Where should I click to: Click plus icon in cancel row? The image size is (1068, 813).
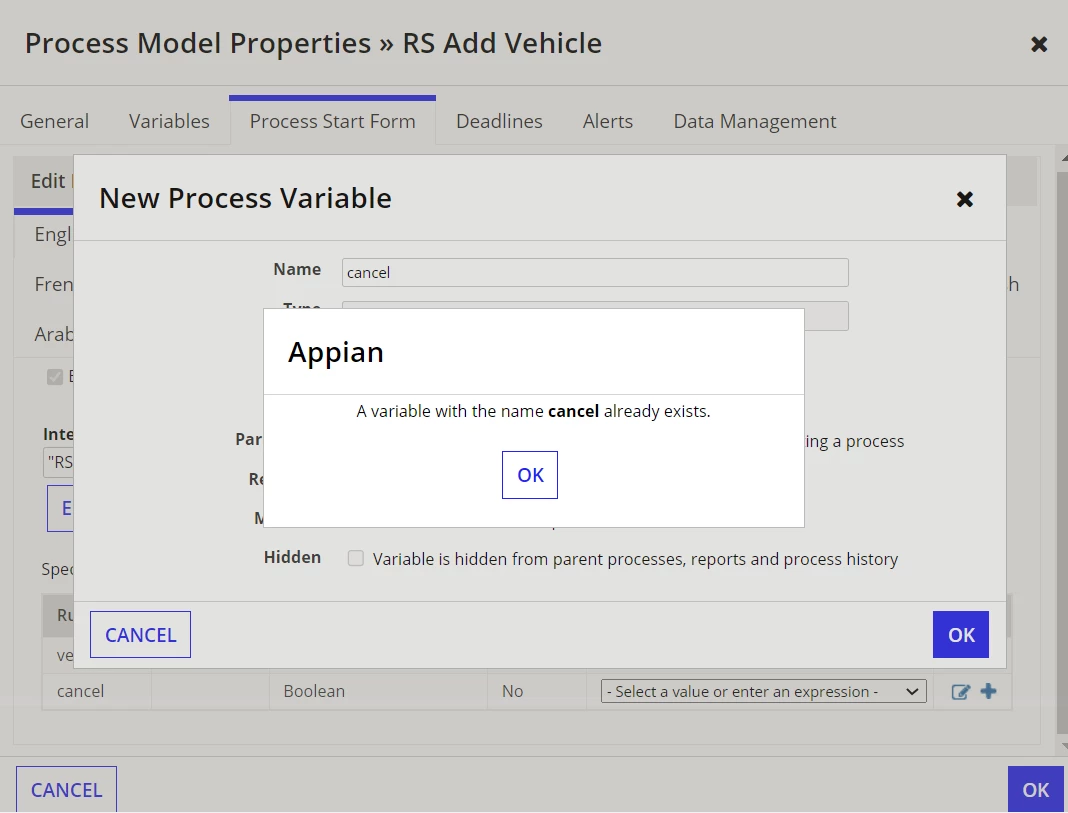(988, 691)
